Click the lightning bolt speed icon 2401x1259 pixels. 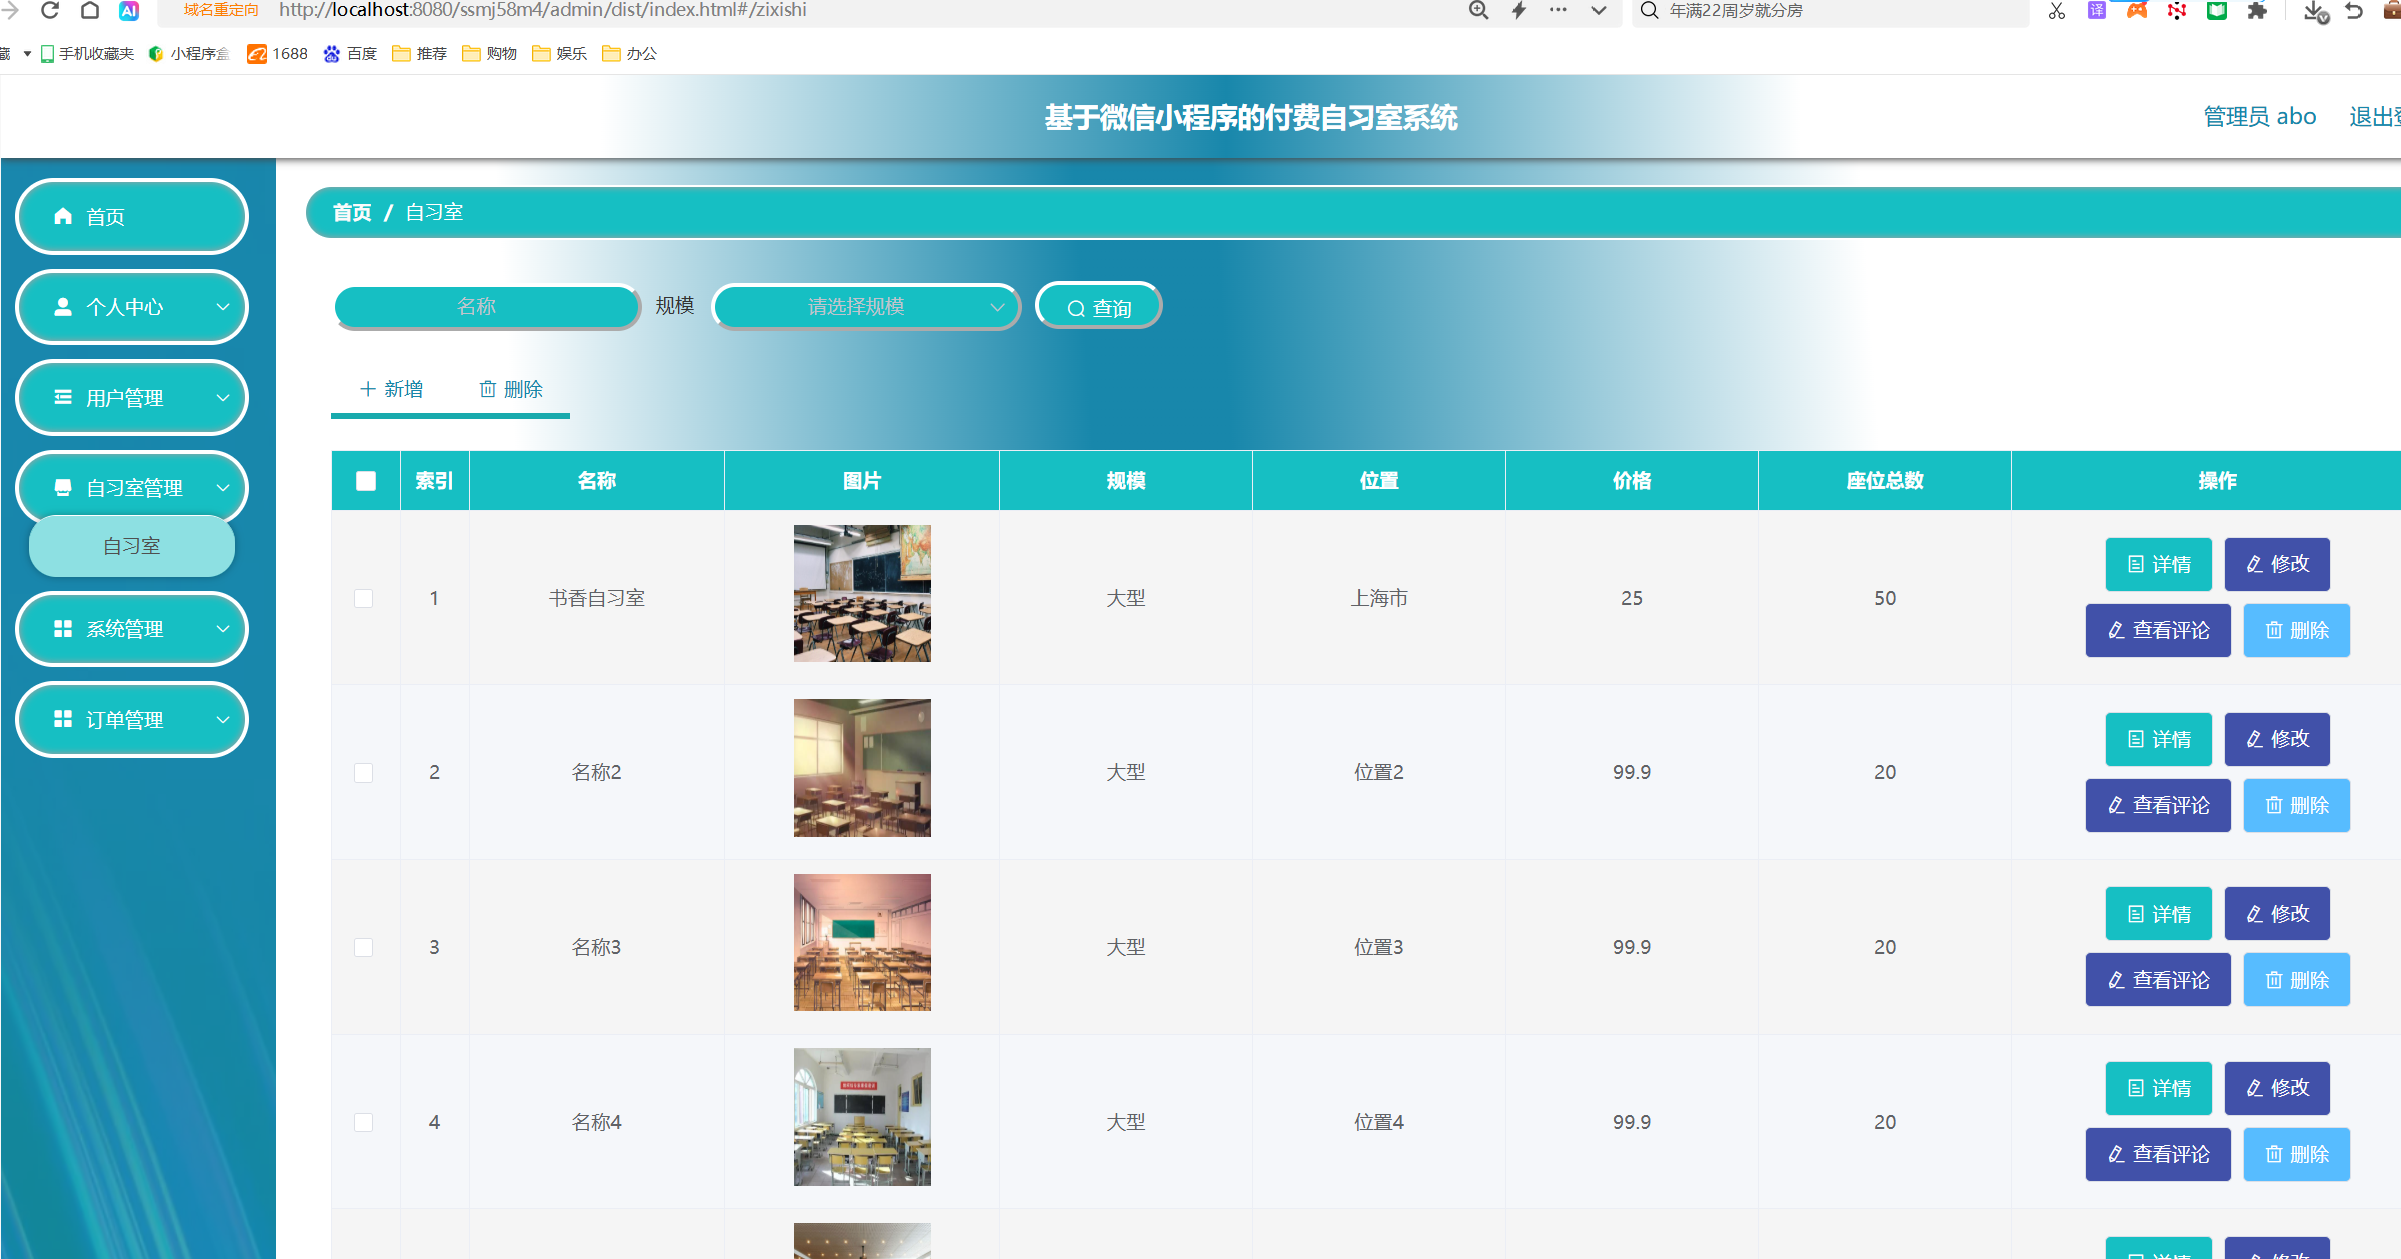1519,10
